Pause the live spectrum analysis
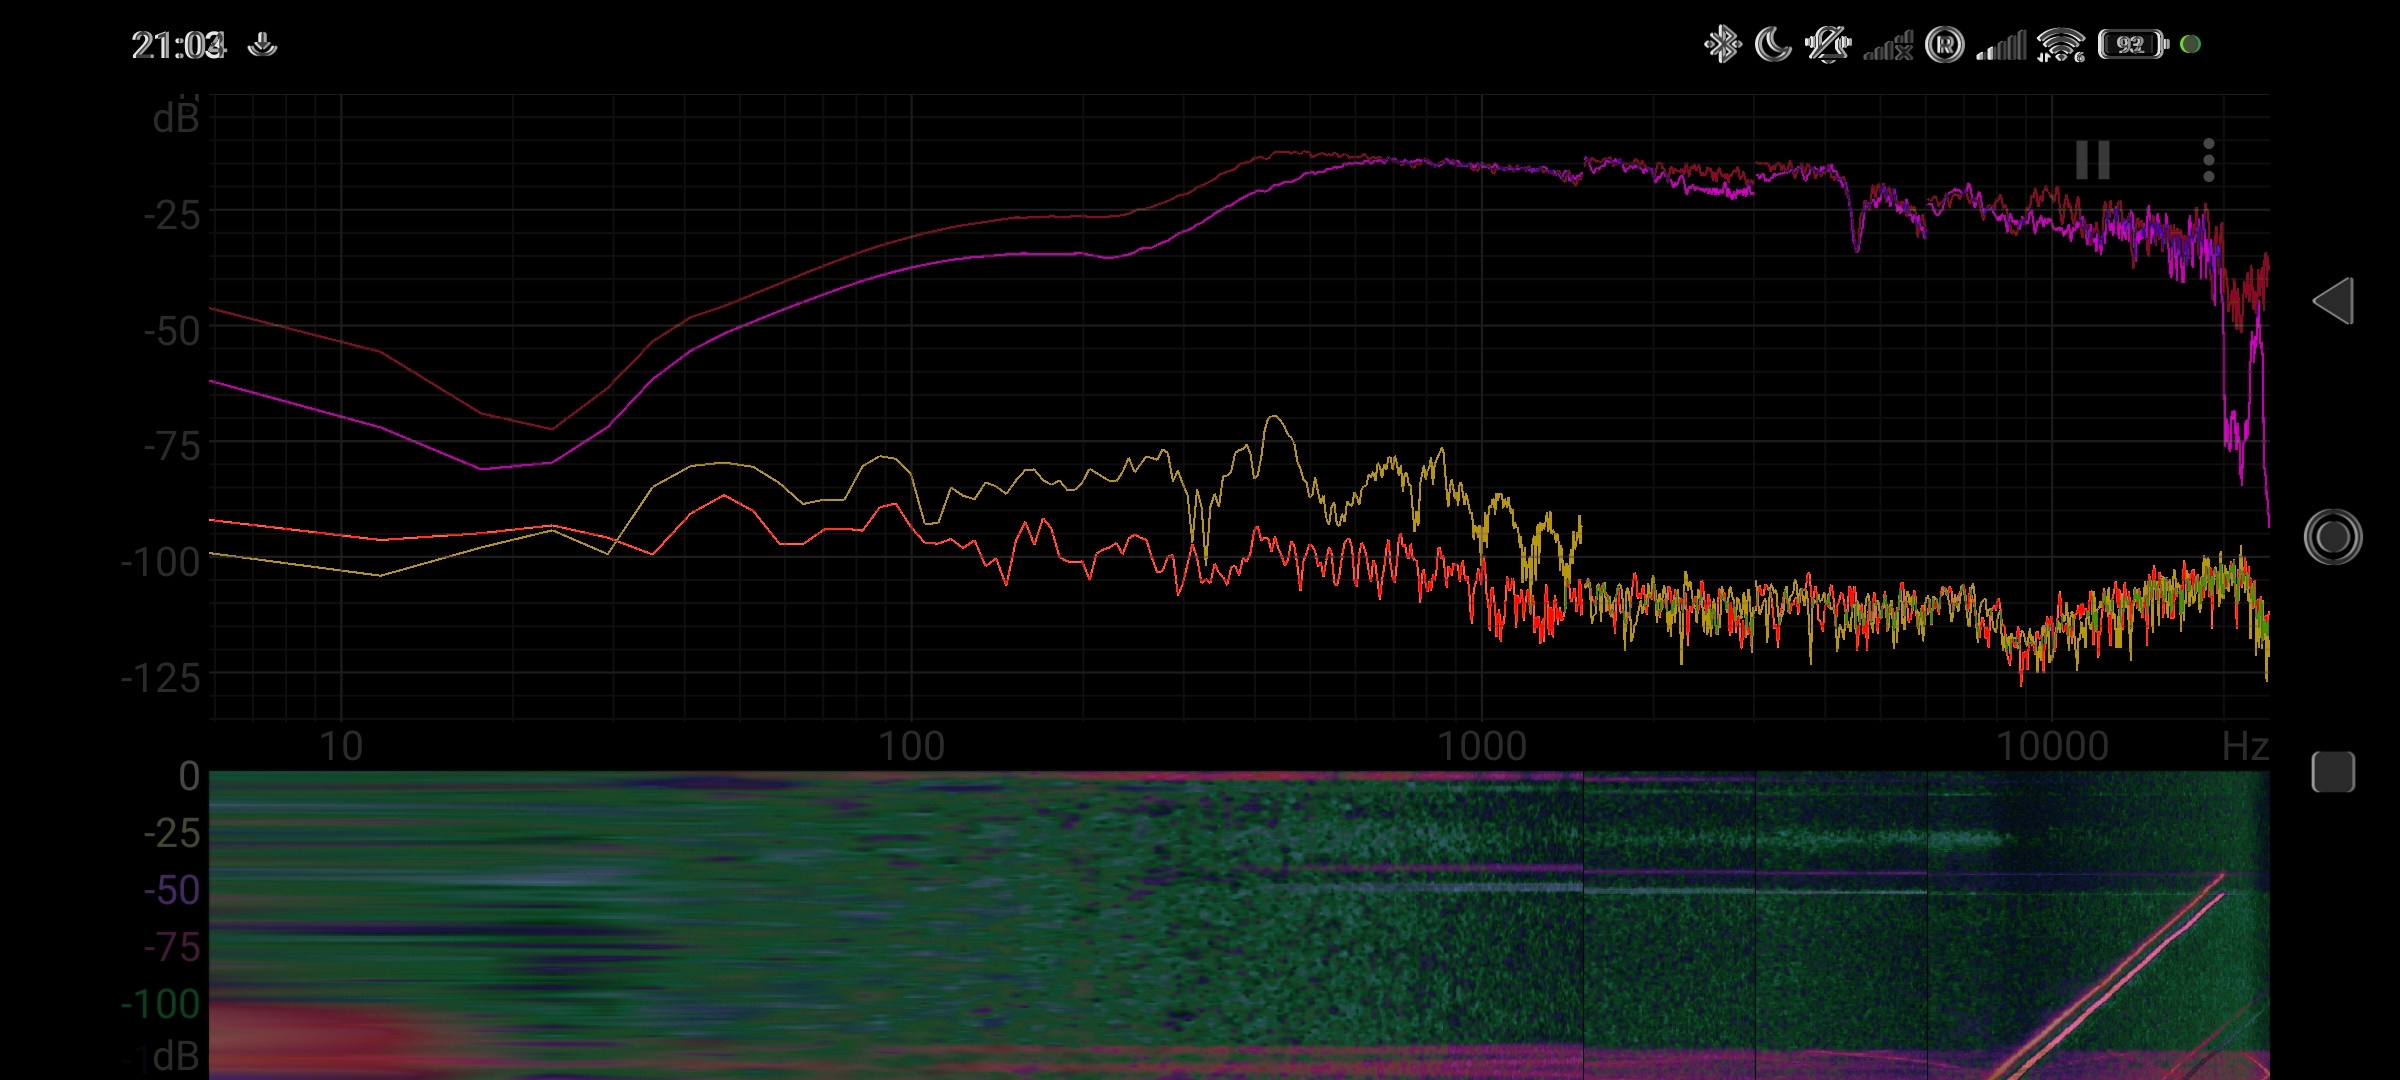The width and height of the screenshot is (2400, 1080). point(2092,160)
